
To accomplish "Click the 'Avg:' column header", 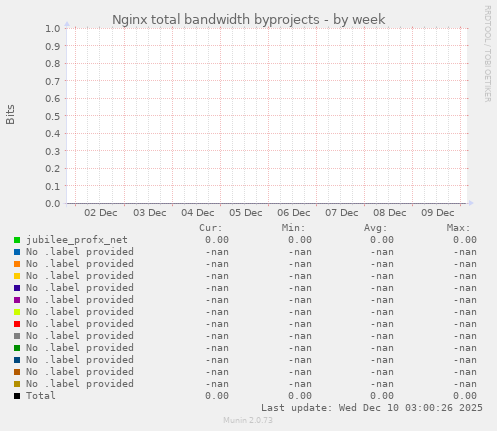I will (376, 228).
